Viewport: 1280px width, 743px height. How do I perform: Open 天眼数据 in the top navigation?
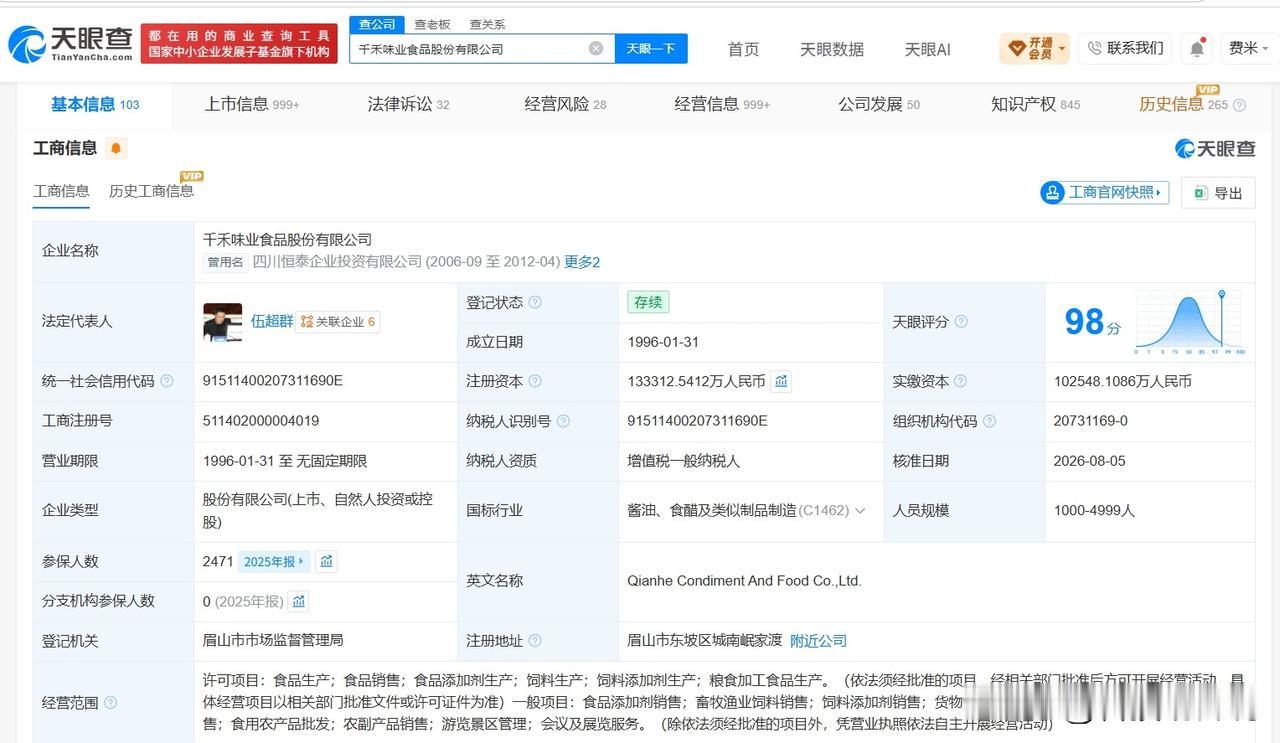click(x=832, y=49)
